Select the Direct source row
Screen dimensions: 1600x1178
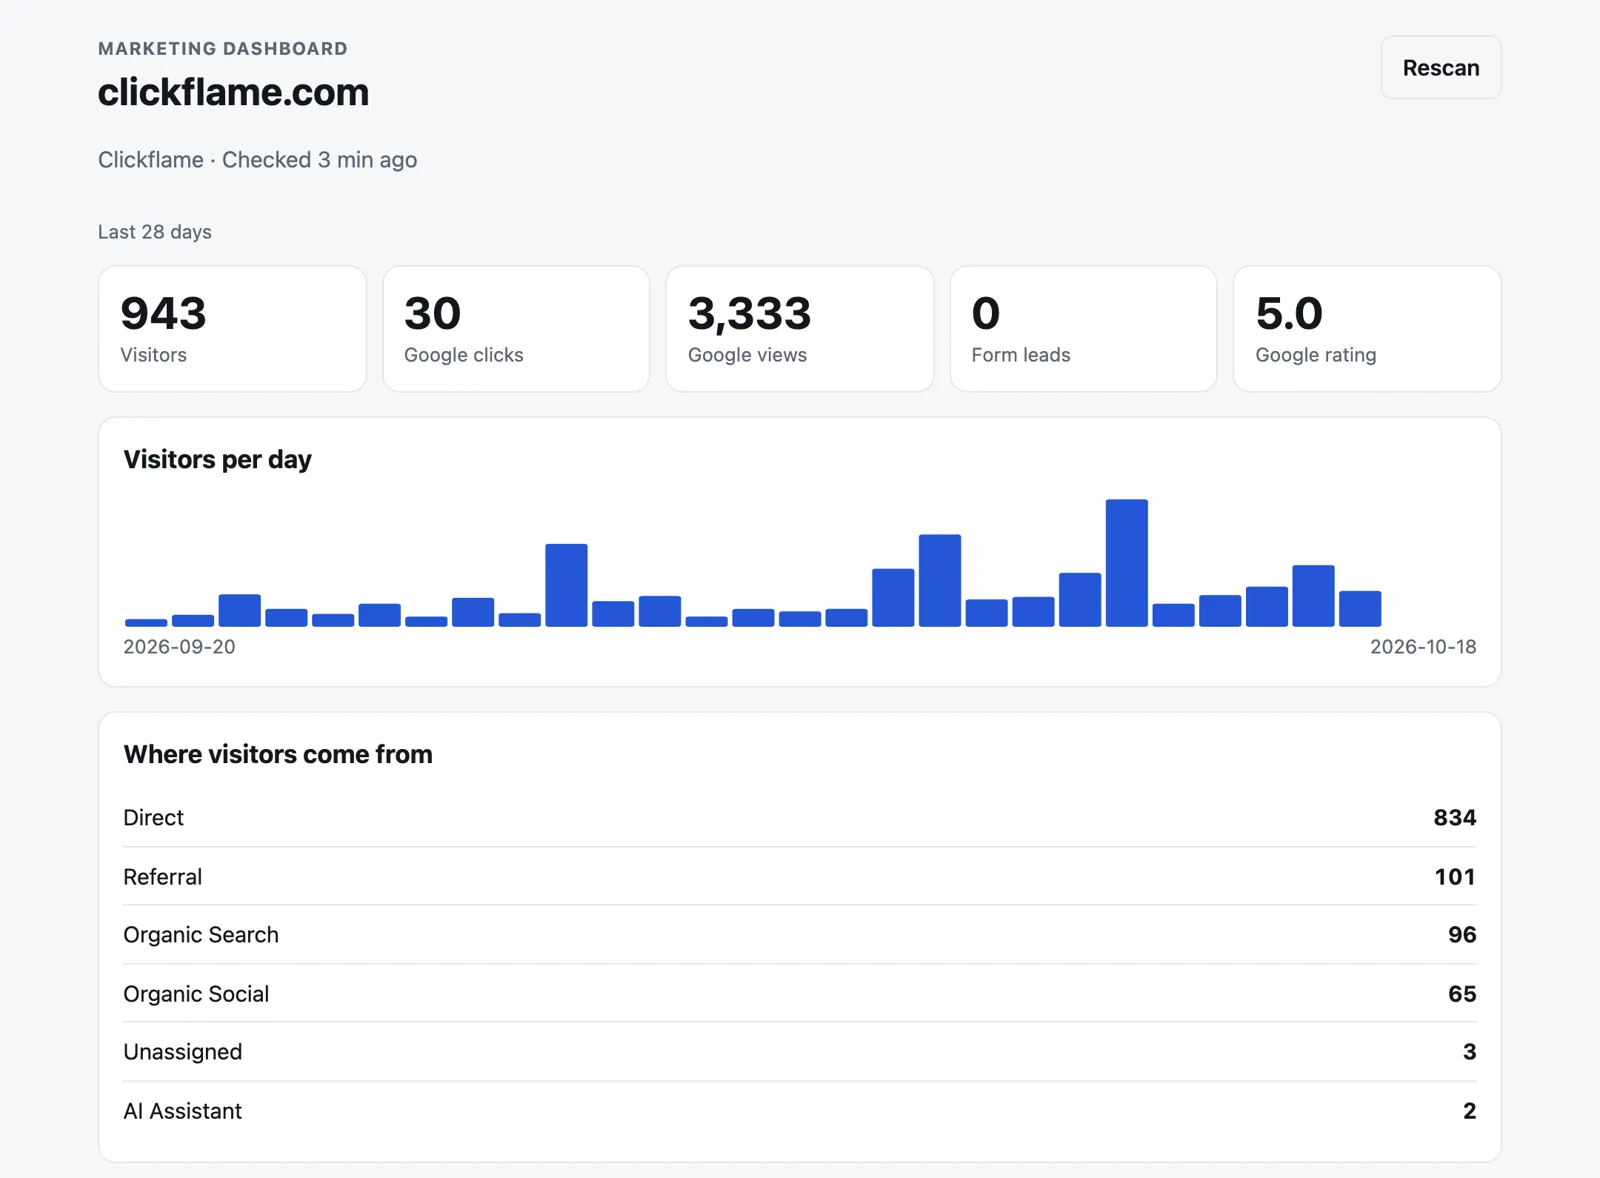click(800, 818)
